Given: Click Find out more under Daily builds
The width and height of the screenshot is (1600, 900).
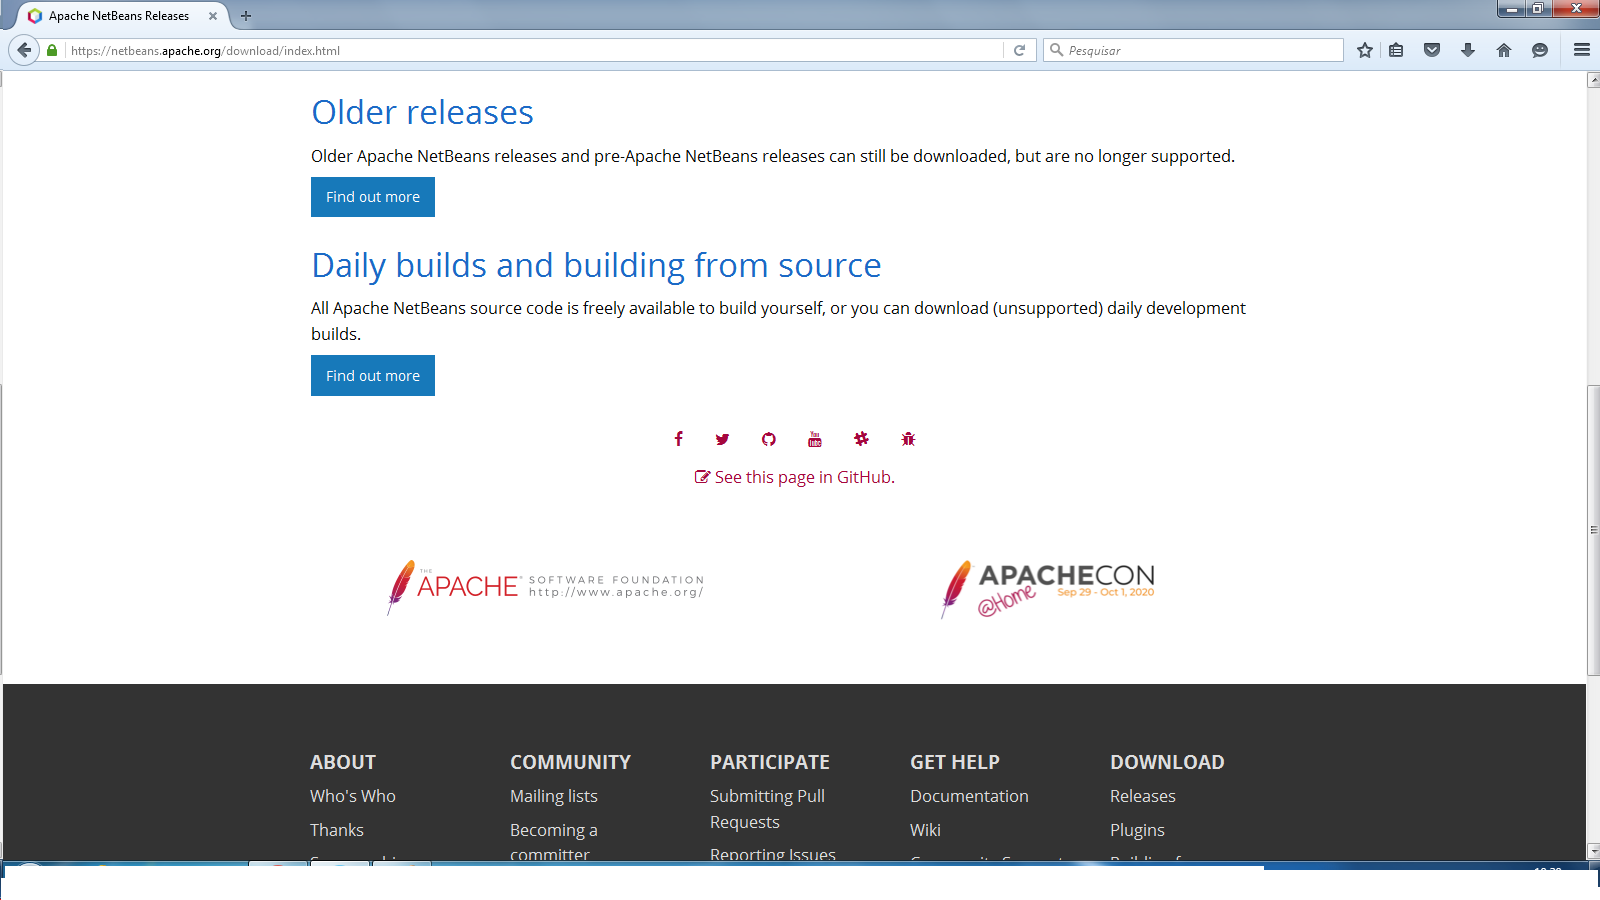Looking at the screenshot, I should click(373, 376).
